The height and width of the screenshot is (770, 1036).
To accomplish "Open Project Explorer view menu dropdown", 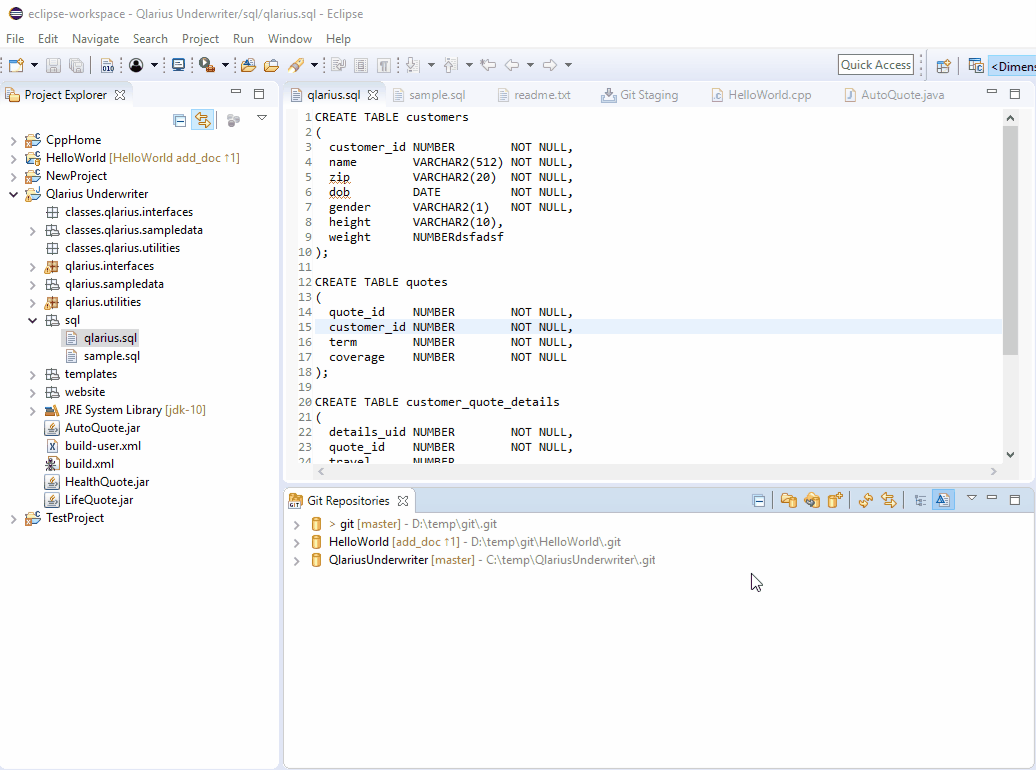I will [262, 118].
